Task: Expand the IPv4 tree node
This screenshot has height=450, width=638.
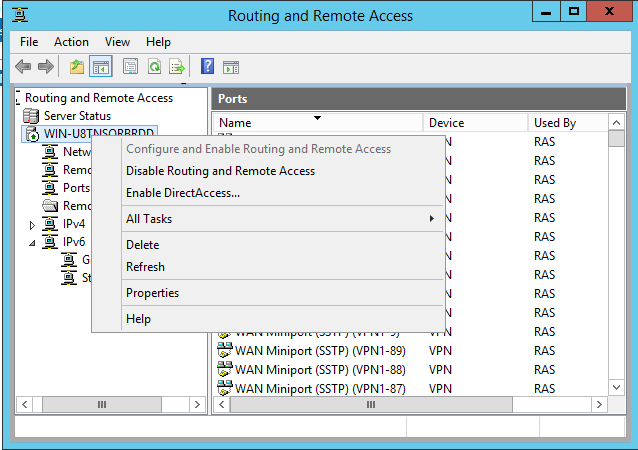Action: 32,225
